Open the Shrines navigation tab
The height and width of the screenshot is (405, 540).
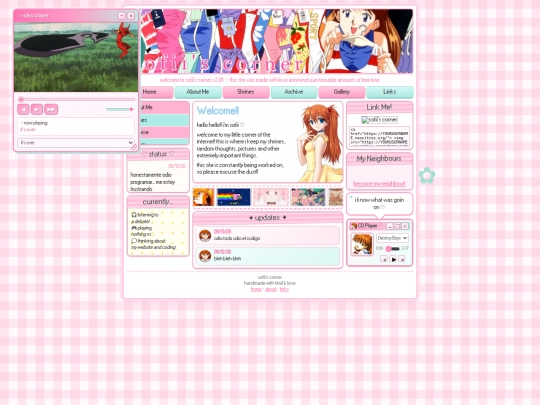pos(246,92)
